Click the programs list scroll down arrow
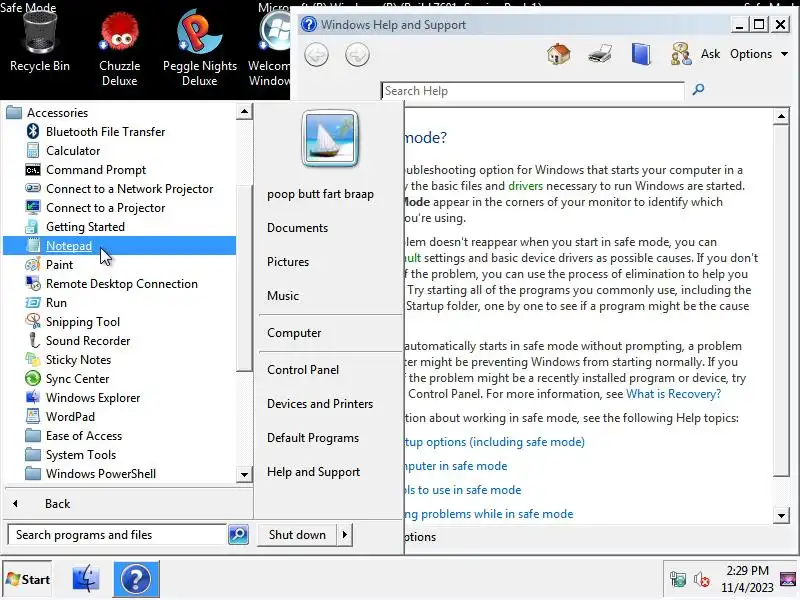Screen dimensions: 800x600 (244, 474)
